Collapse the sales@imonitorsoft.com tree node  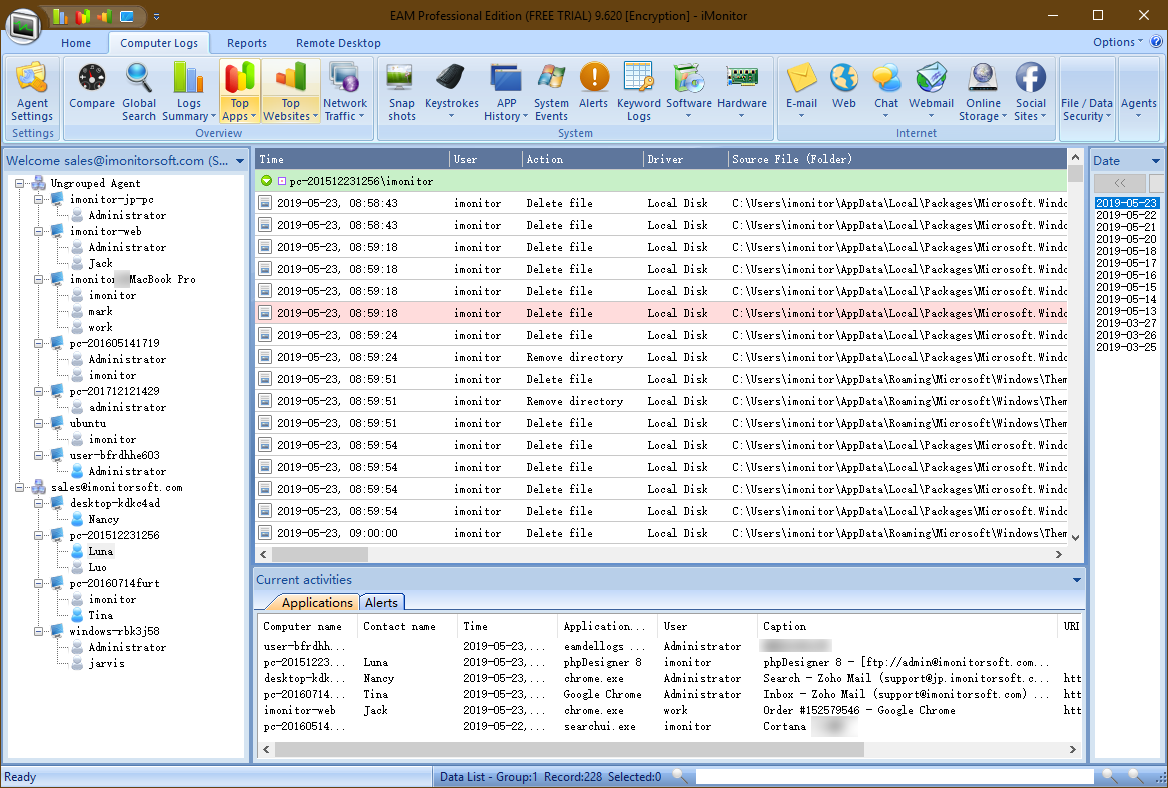coord(20,487)
